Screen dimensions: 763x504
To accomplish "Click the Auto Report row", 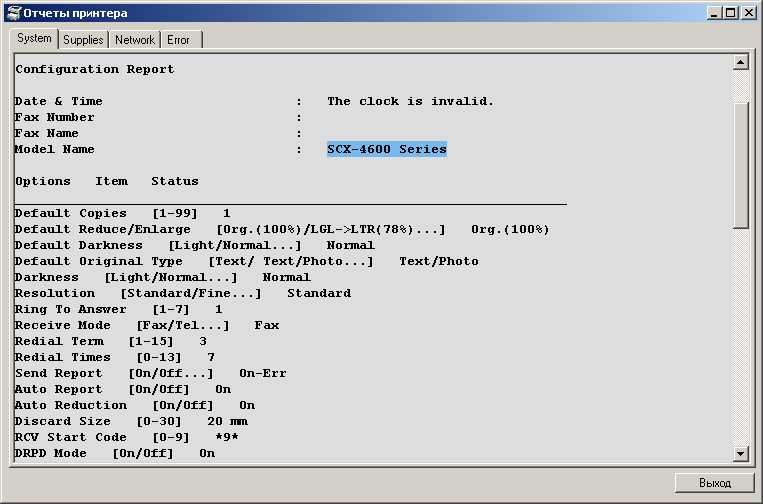I will click(x=123, y=390).
